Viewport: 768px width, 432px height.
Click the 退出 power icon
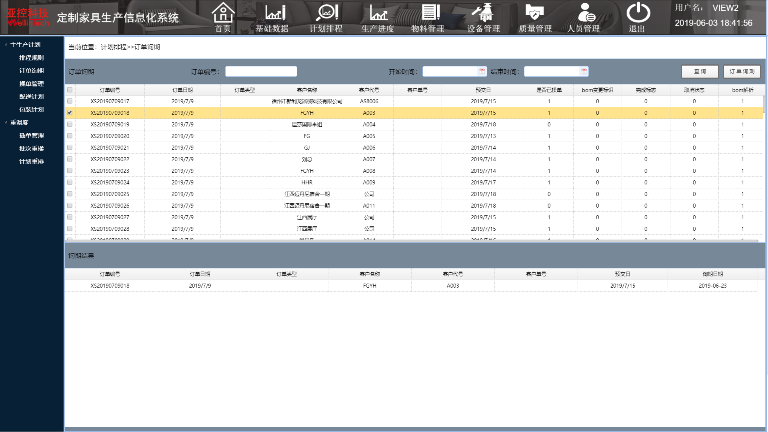point(638,12)
